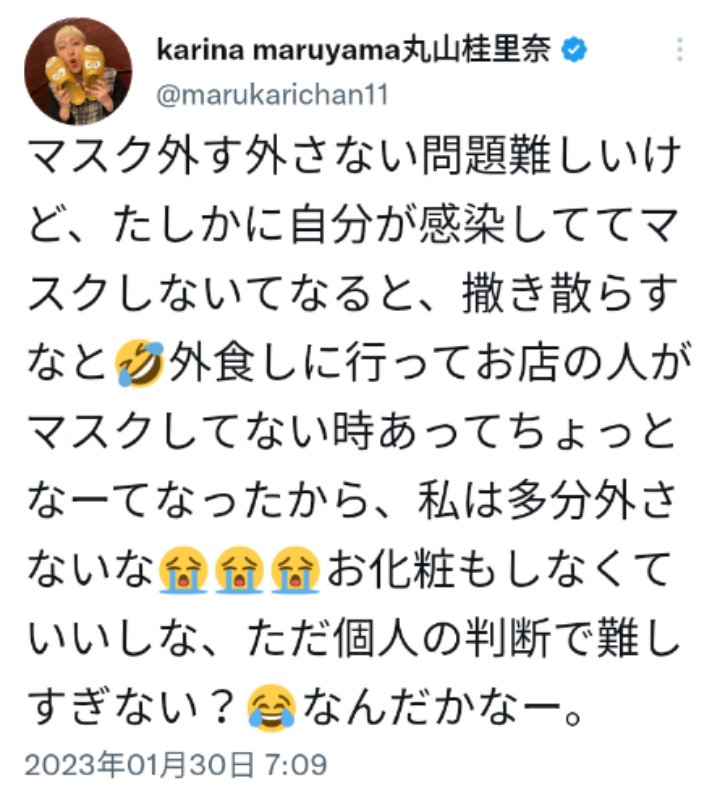
Task: Click the closing text なんだかなー。
Action: (443, 707)
